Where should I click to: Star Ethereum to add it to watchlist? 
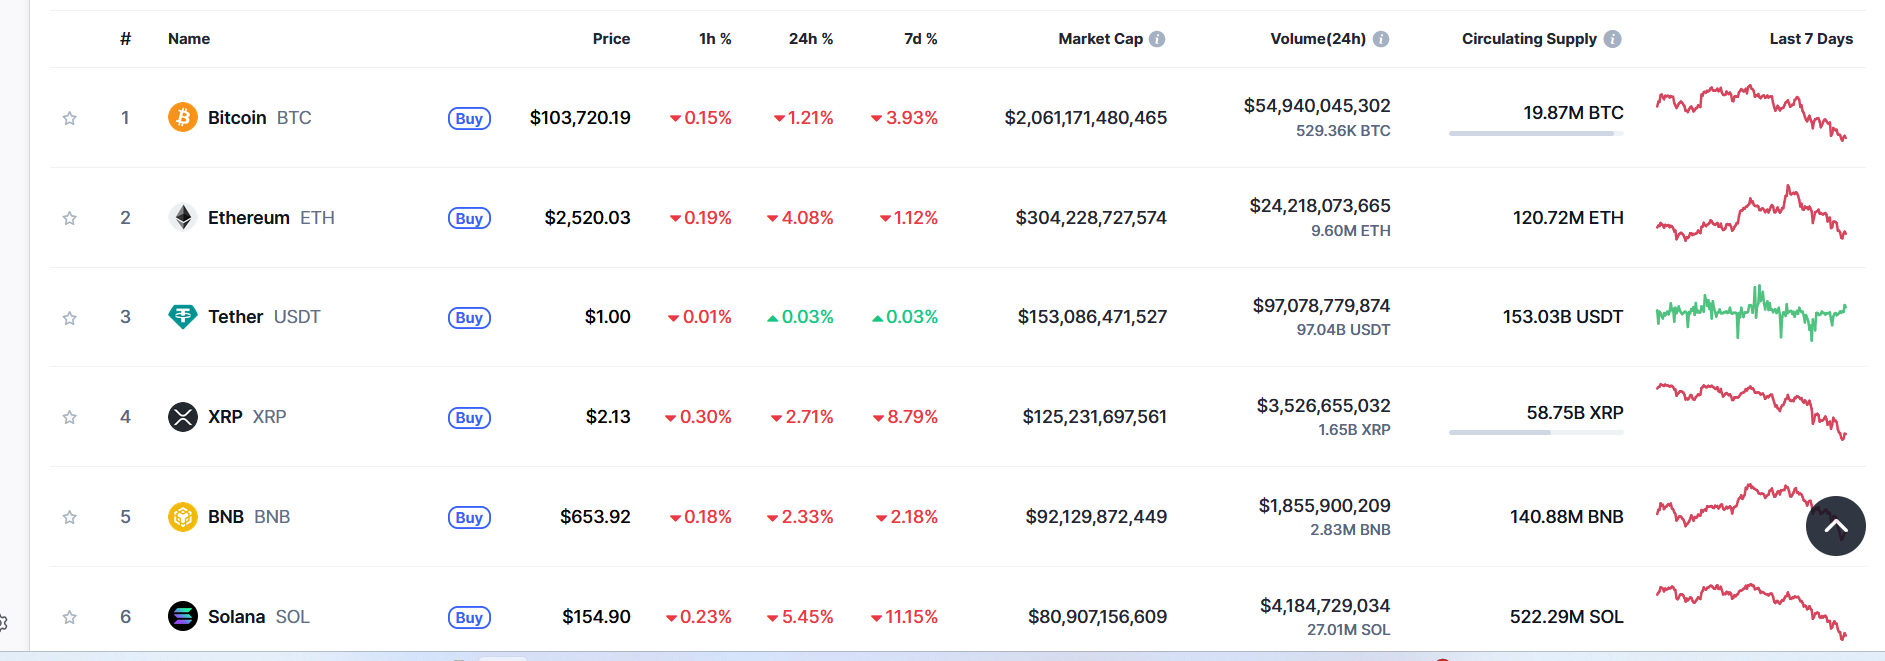tap(70, 218)
